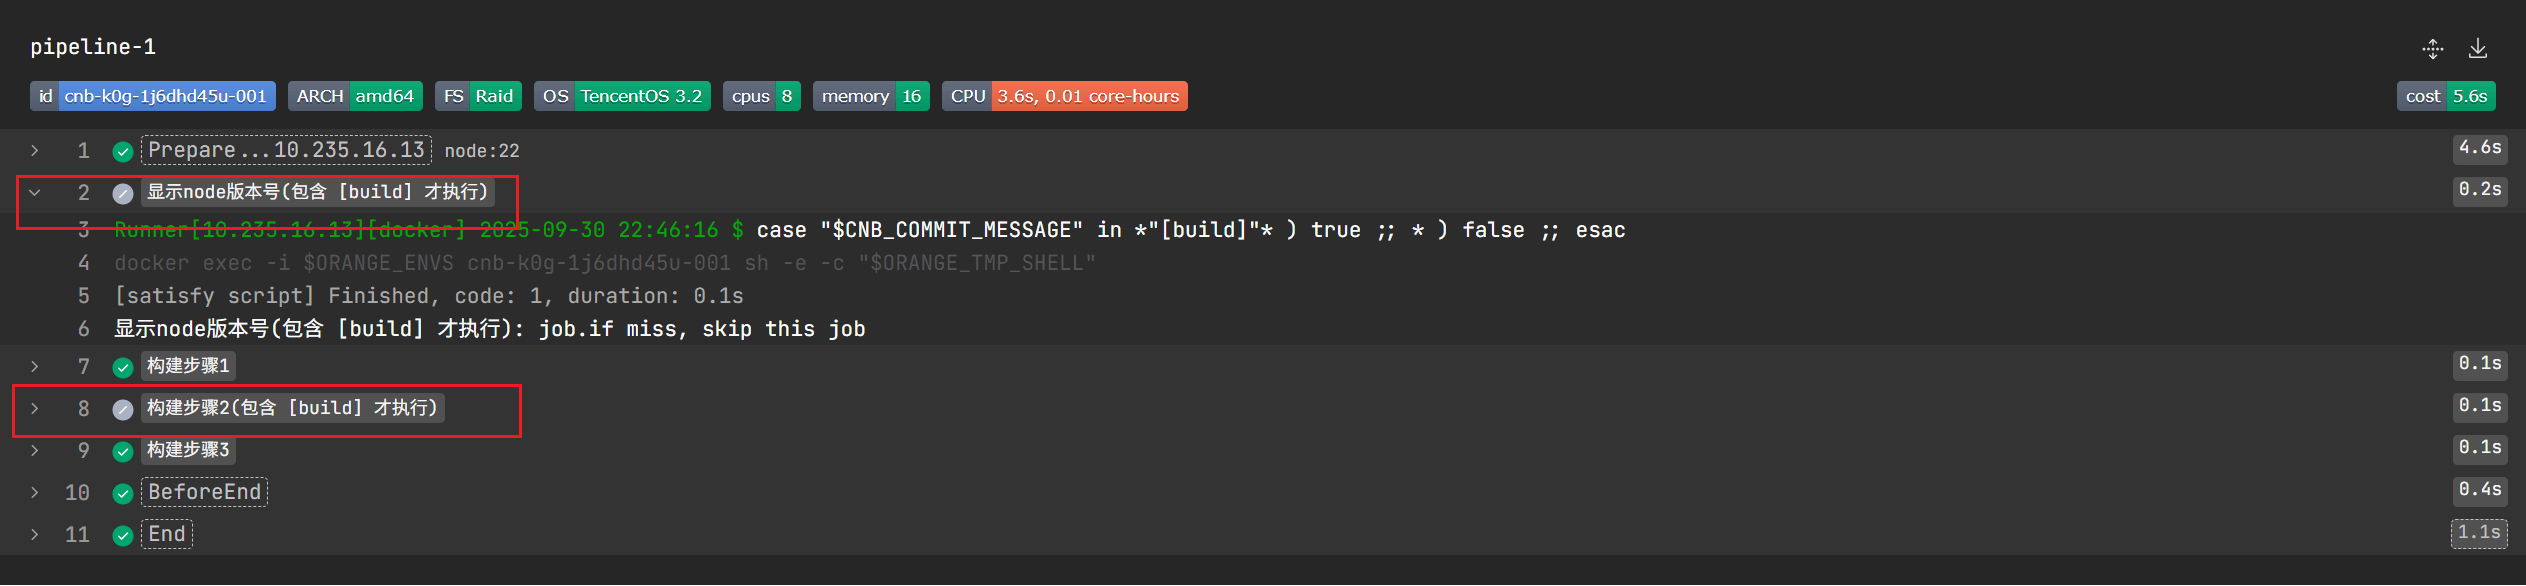Click the expand/collapse all logs icon
This screenshot has height=586, width=2526.
2432,48
